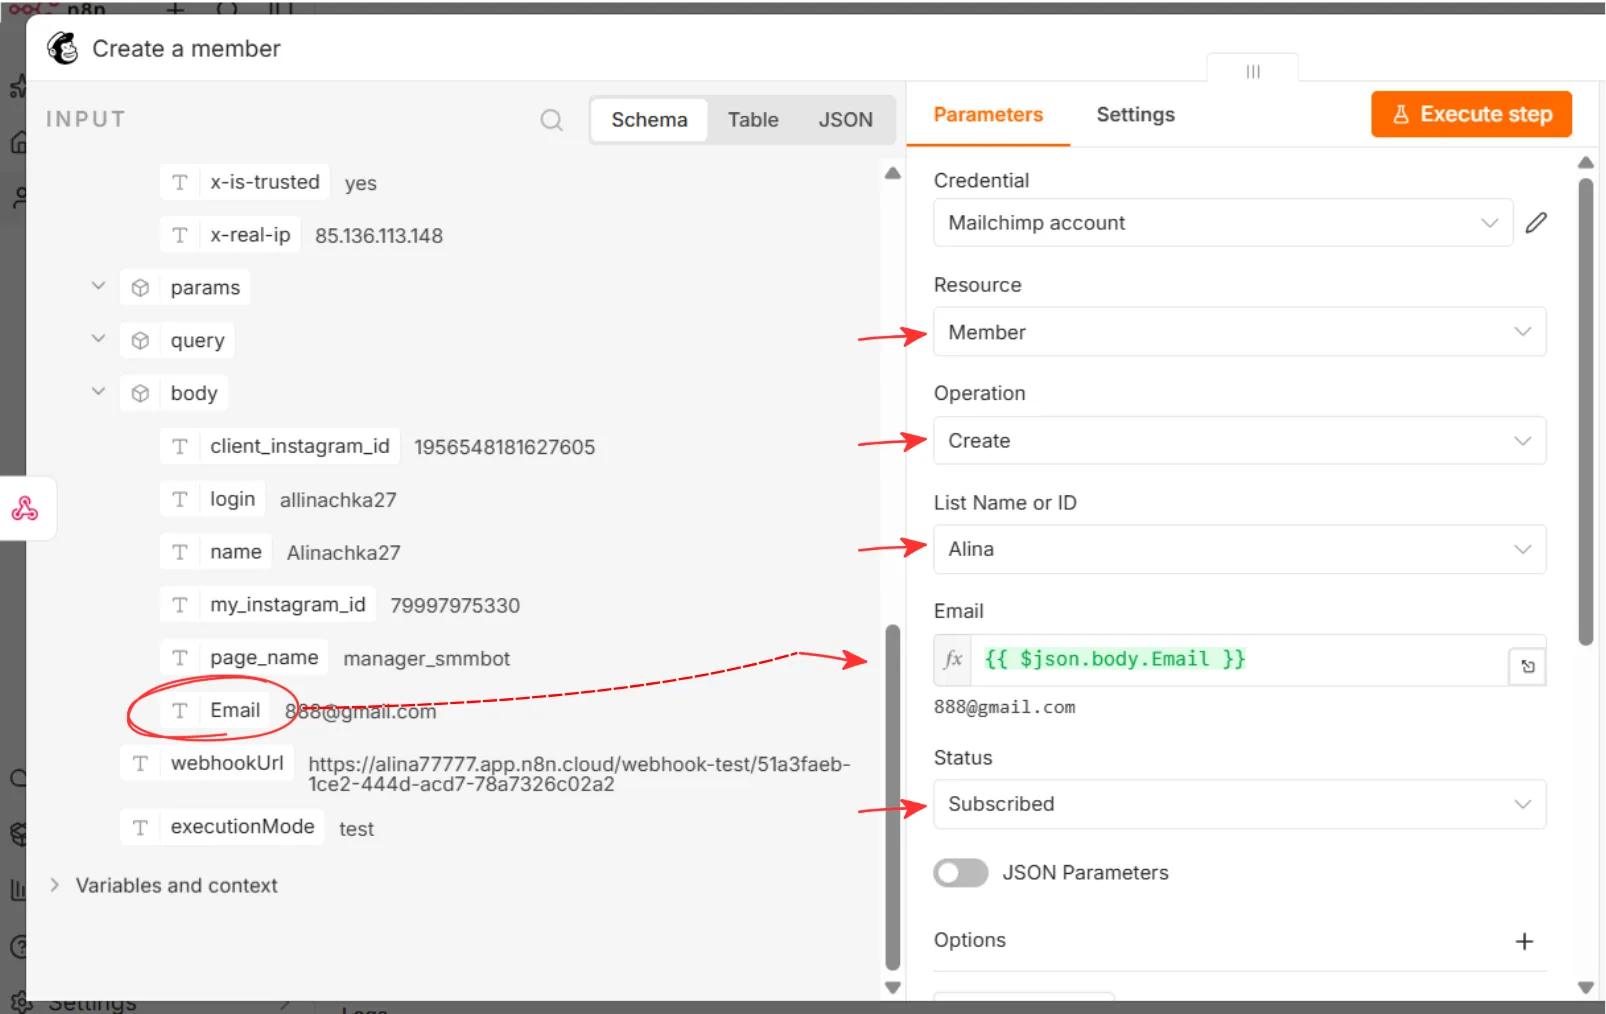Select the executionMode field pill

[x=222, y=827]
